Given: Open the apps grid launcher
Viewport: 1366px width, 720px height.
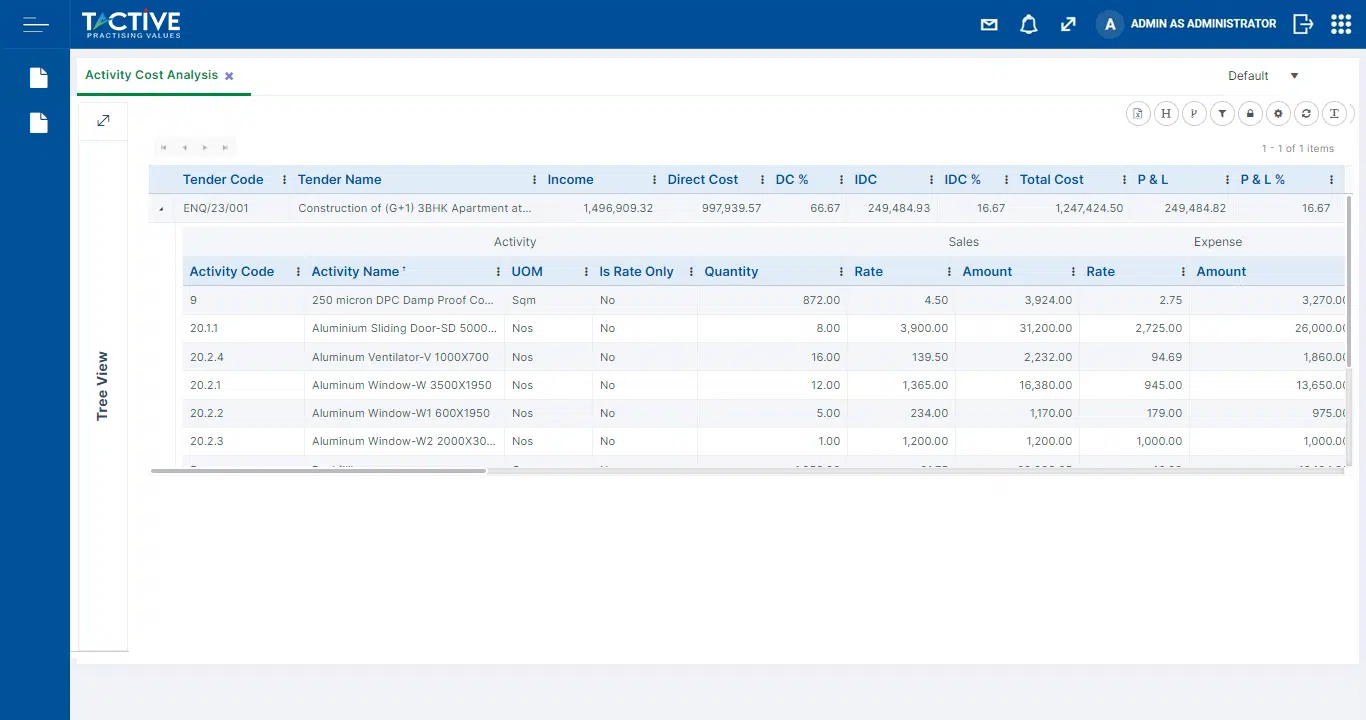Looking at the screenshot, I should [1341, 24].
